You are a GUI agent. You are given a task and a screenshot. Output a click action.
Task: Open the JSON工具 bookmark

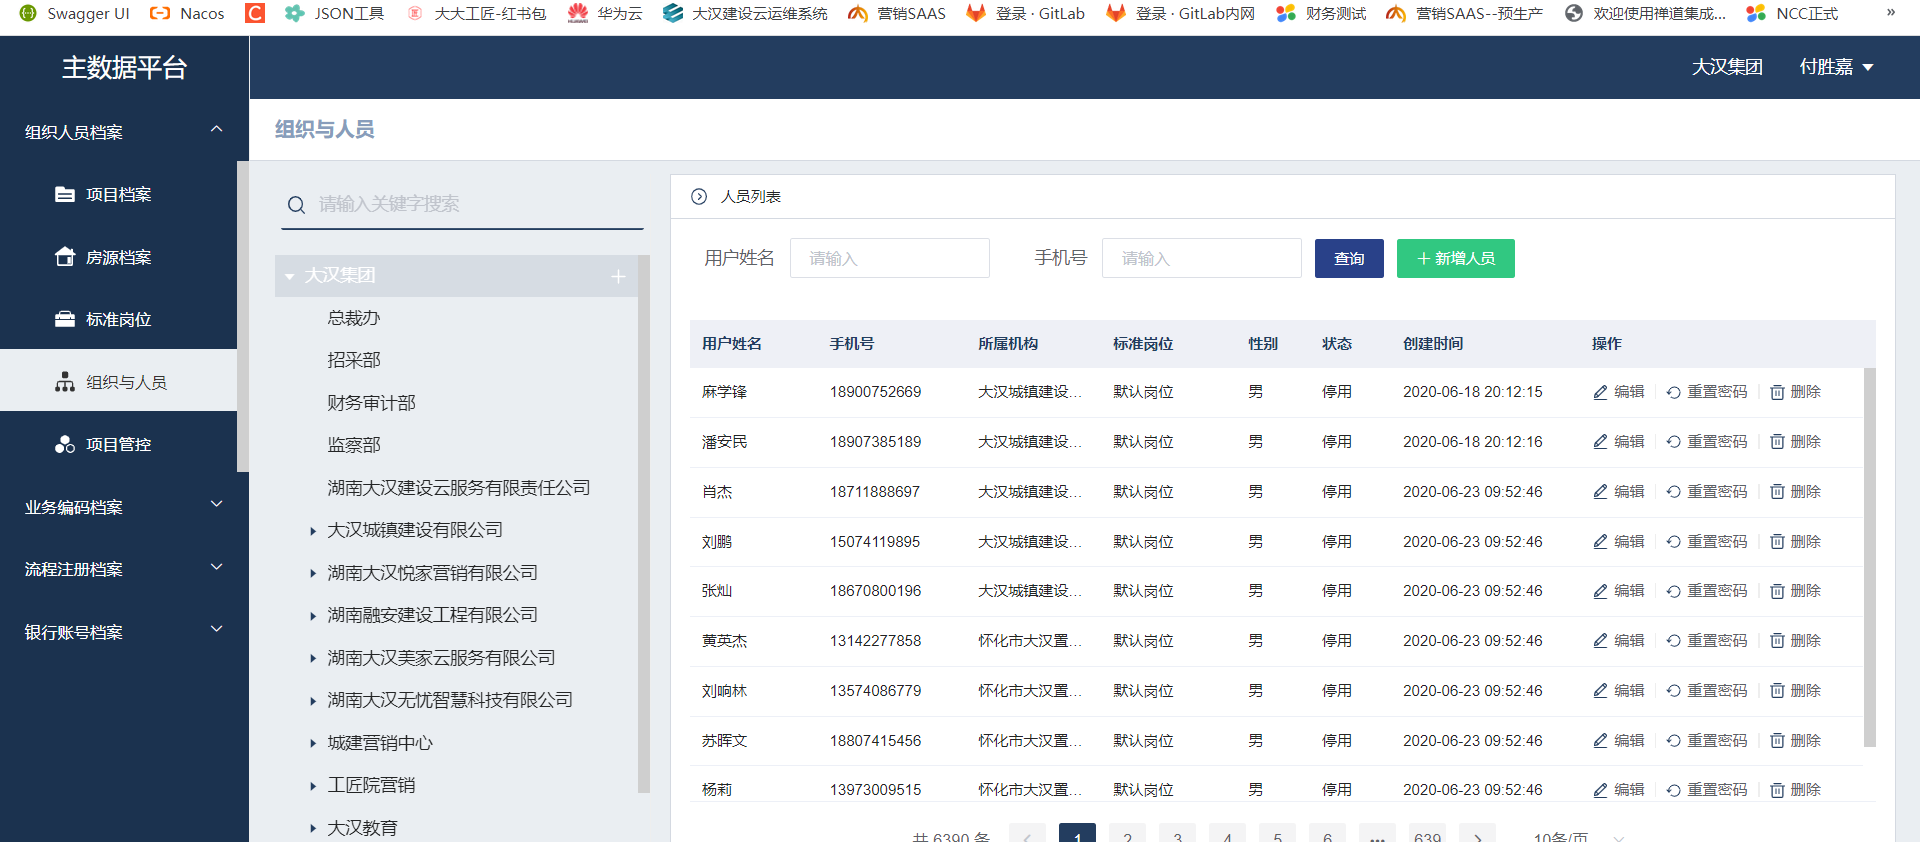click(x=334, y=13)
